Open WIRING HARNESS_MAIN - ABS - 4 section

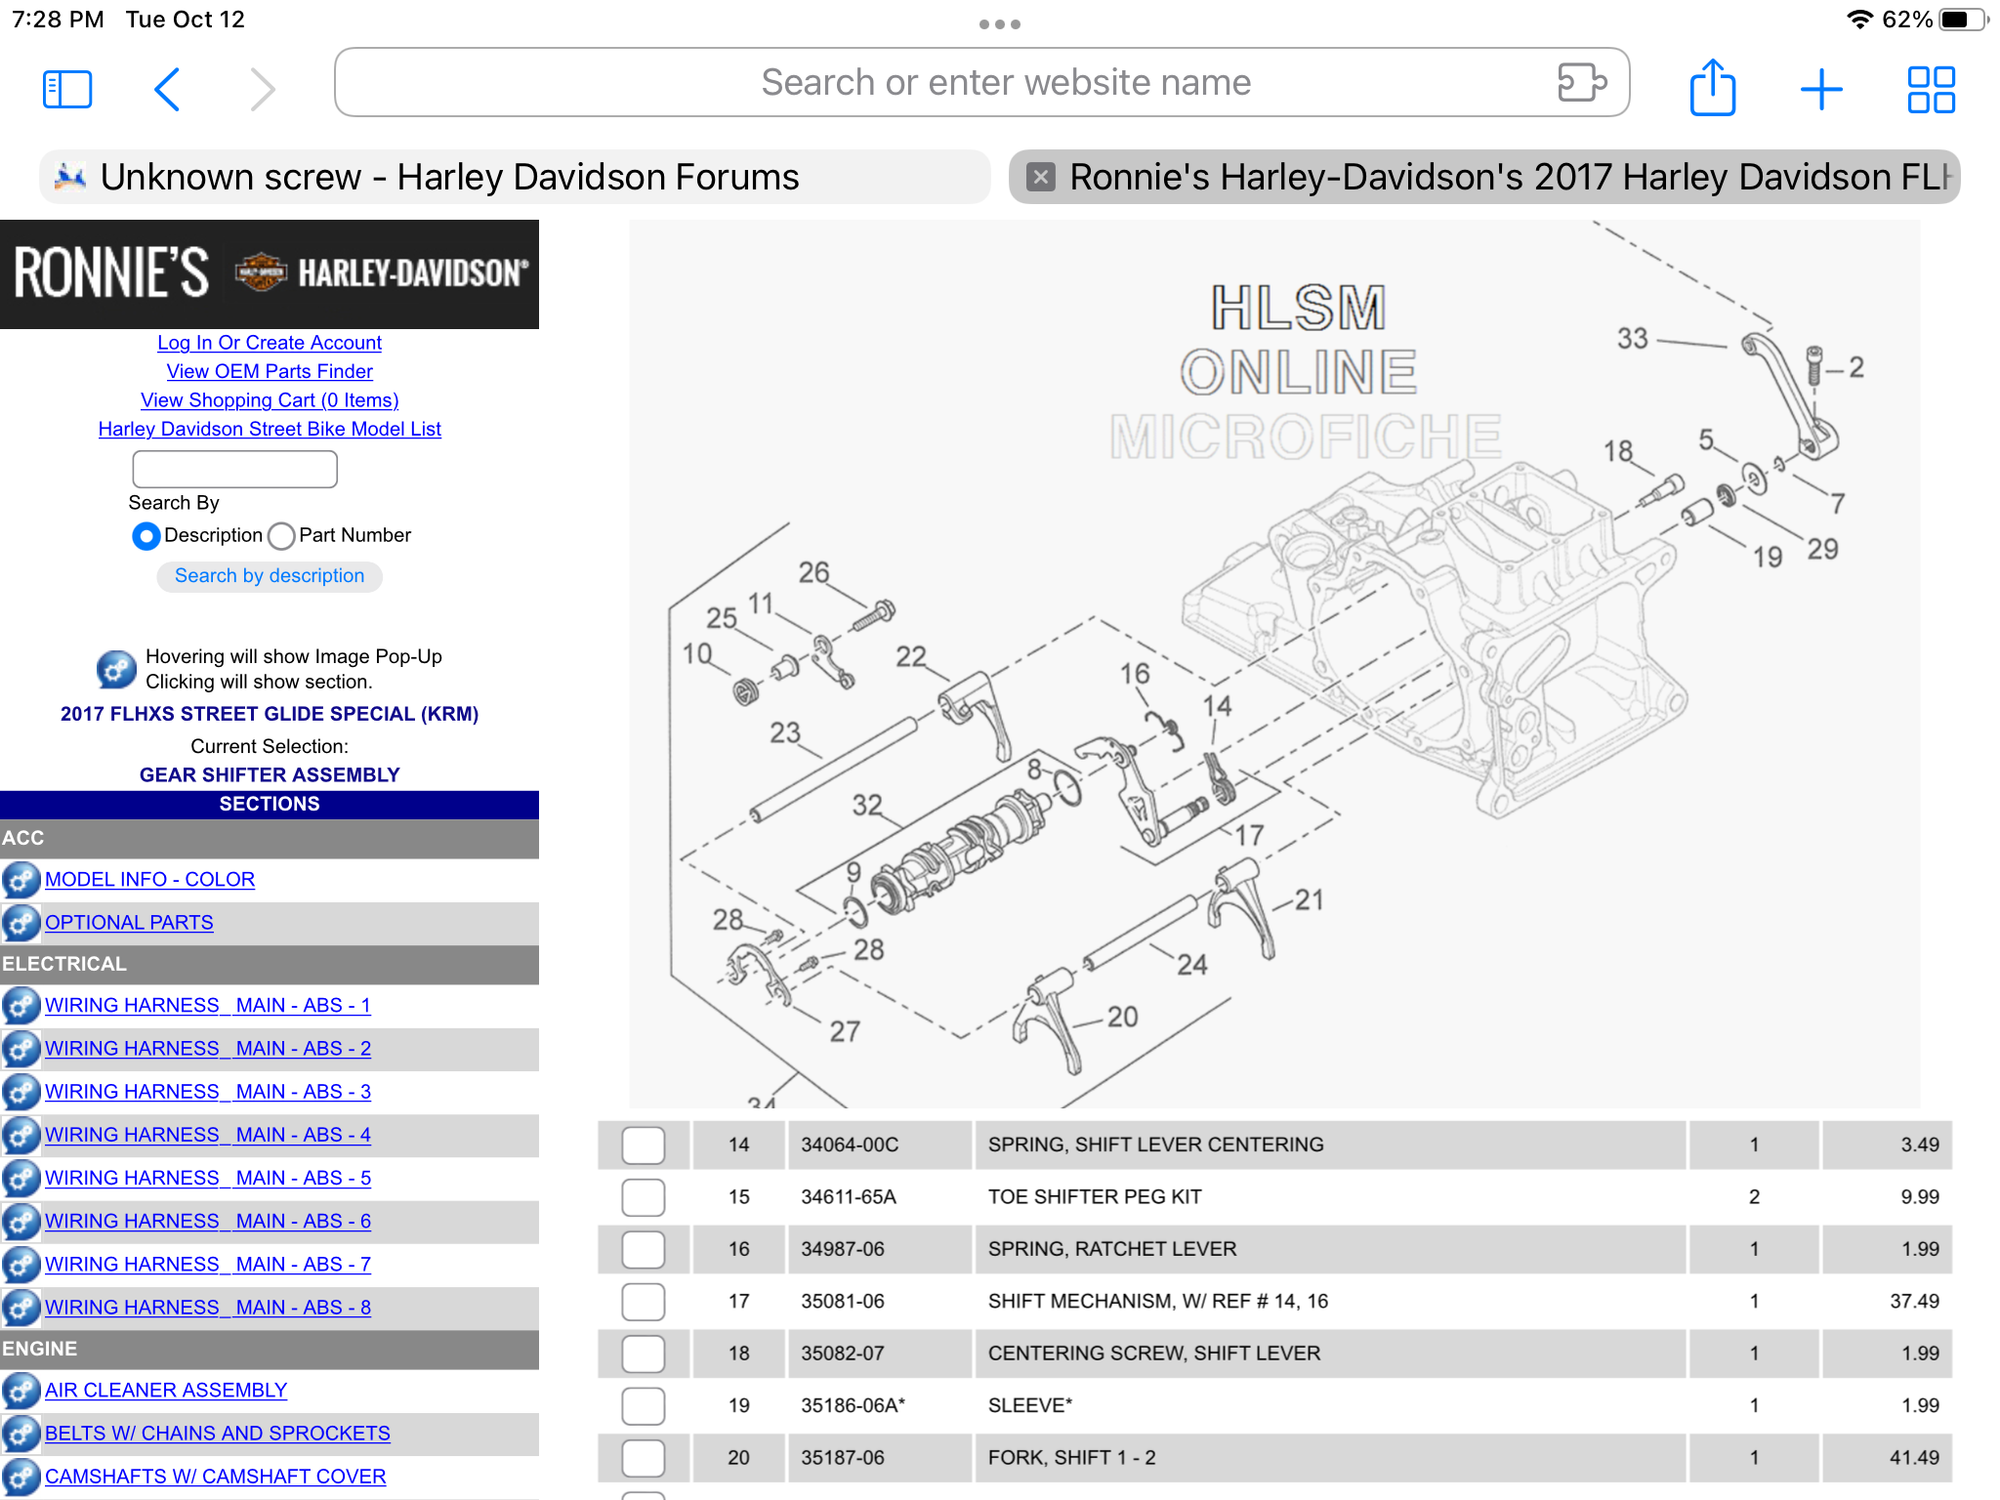click(207, 1135)
